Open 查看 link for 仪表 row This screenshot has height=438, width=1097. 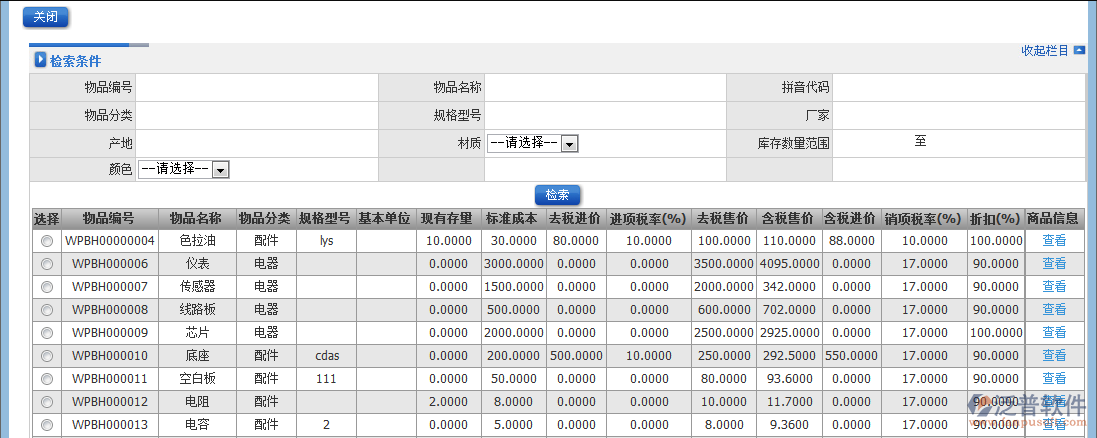(x=1054, y=264)
